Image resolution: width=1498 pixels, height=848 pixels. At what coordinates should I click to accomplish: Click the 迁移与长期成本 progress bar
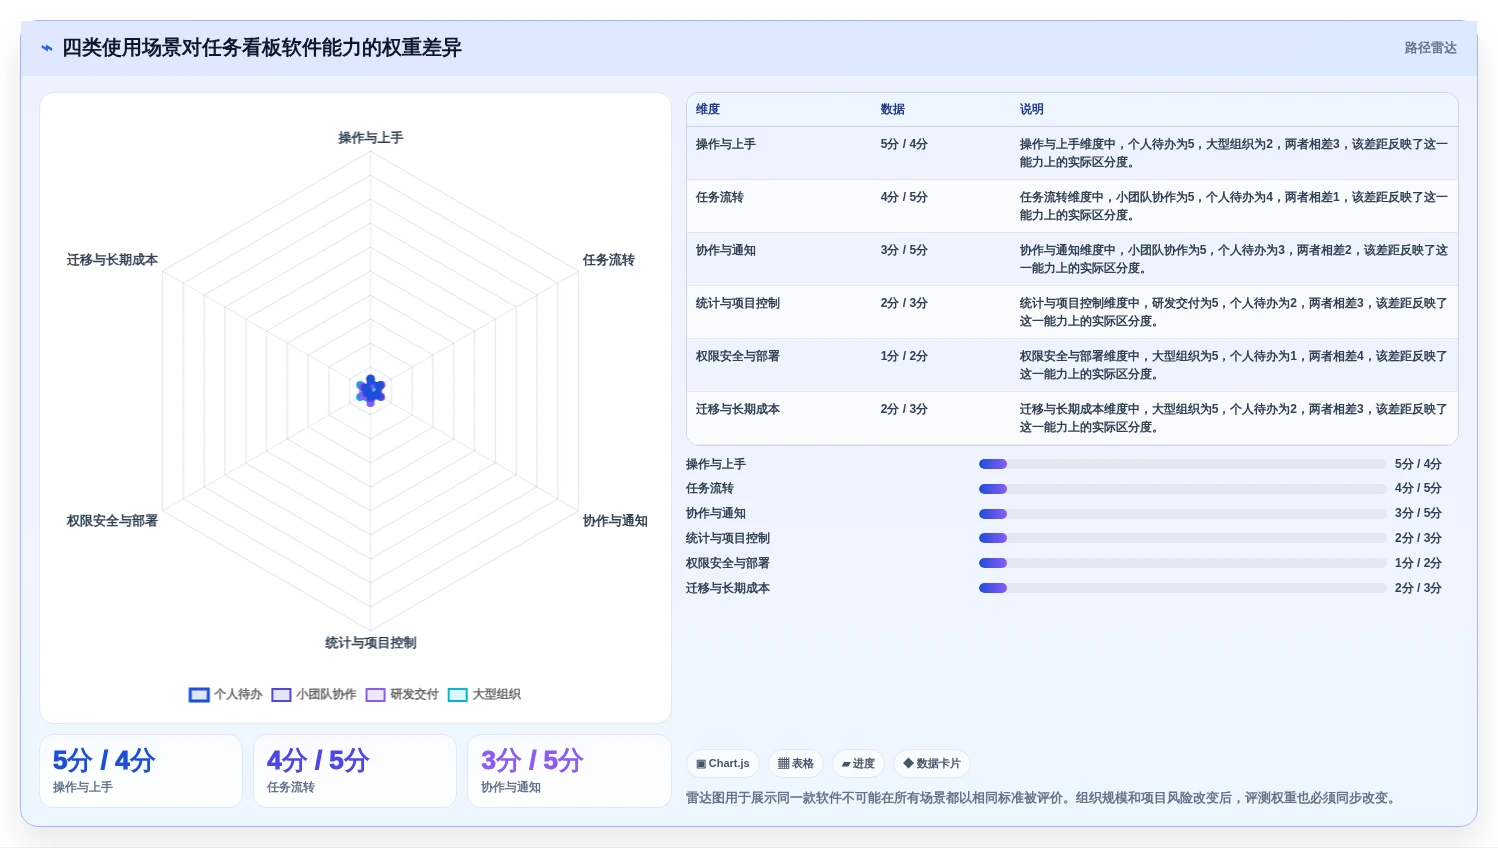click(x=1183, y=588)
